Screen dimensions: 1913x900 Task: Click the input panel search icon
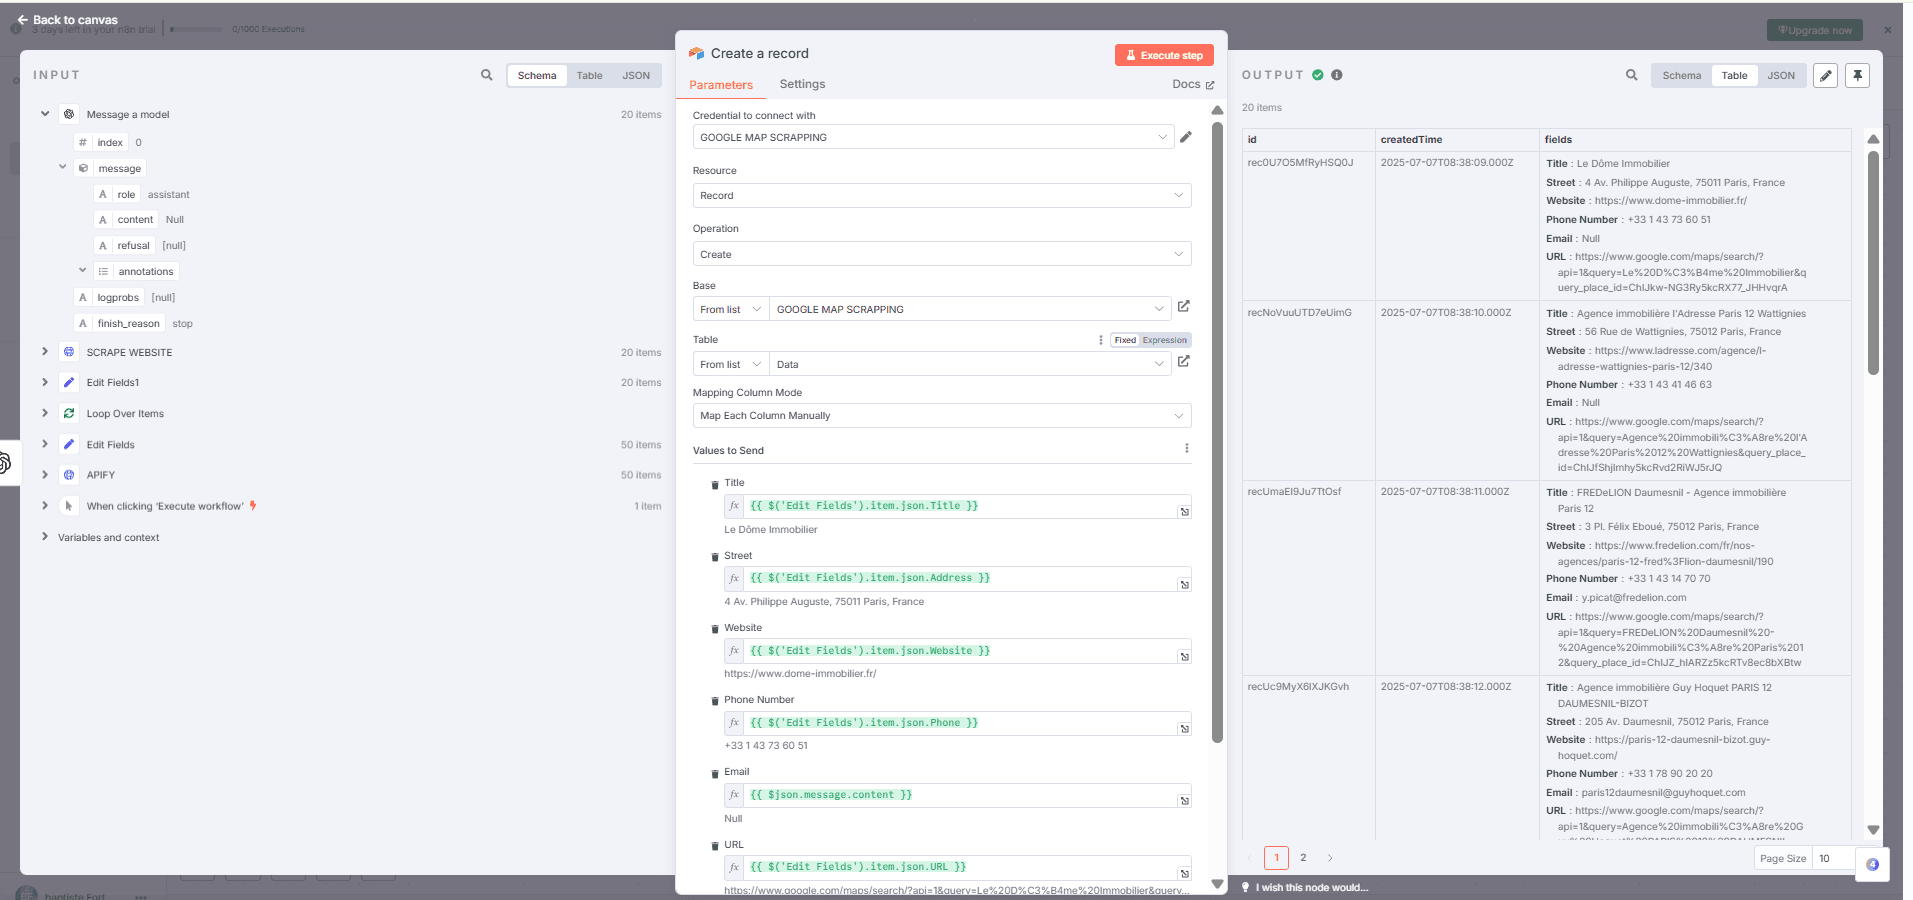tap(486, 75)
